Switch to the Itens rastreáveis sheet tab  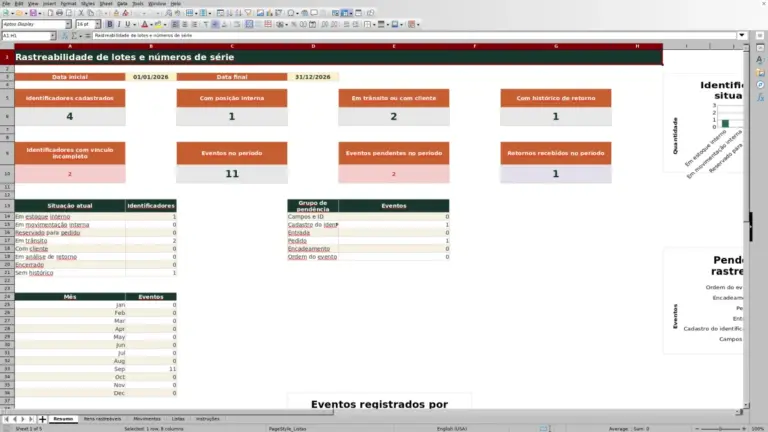pyautogui.click(x=102, y=419)
